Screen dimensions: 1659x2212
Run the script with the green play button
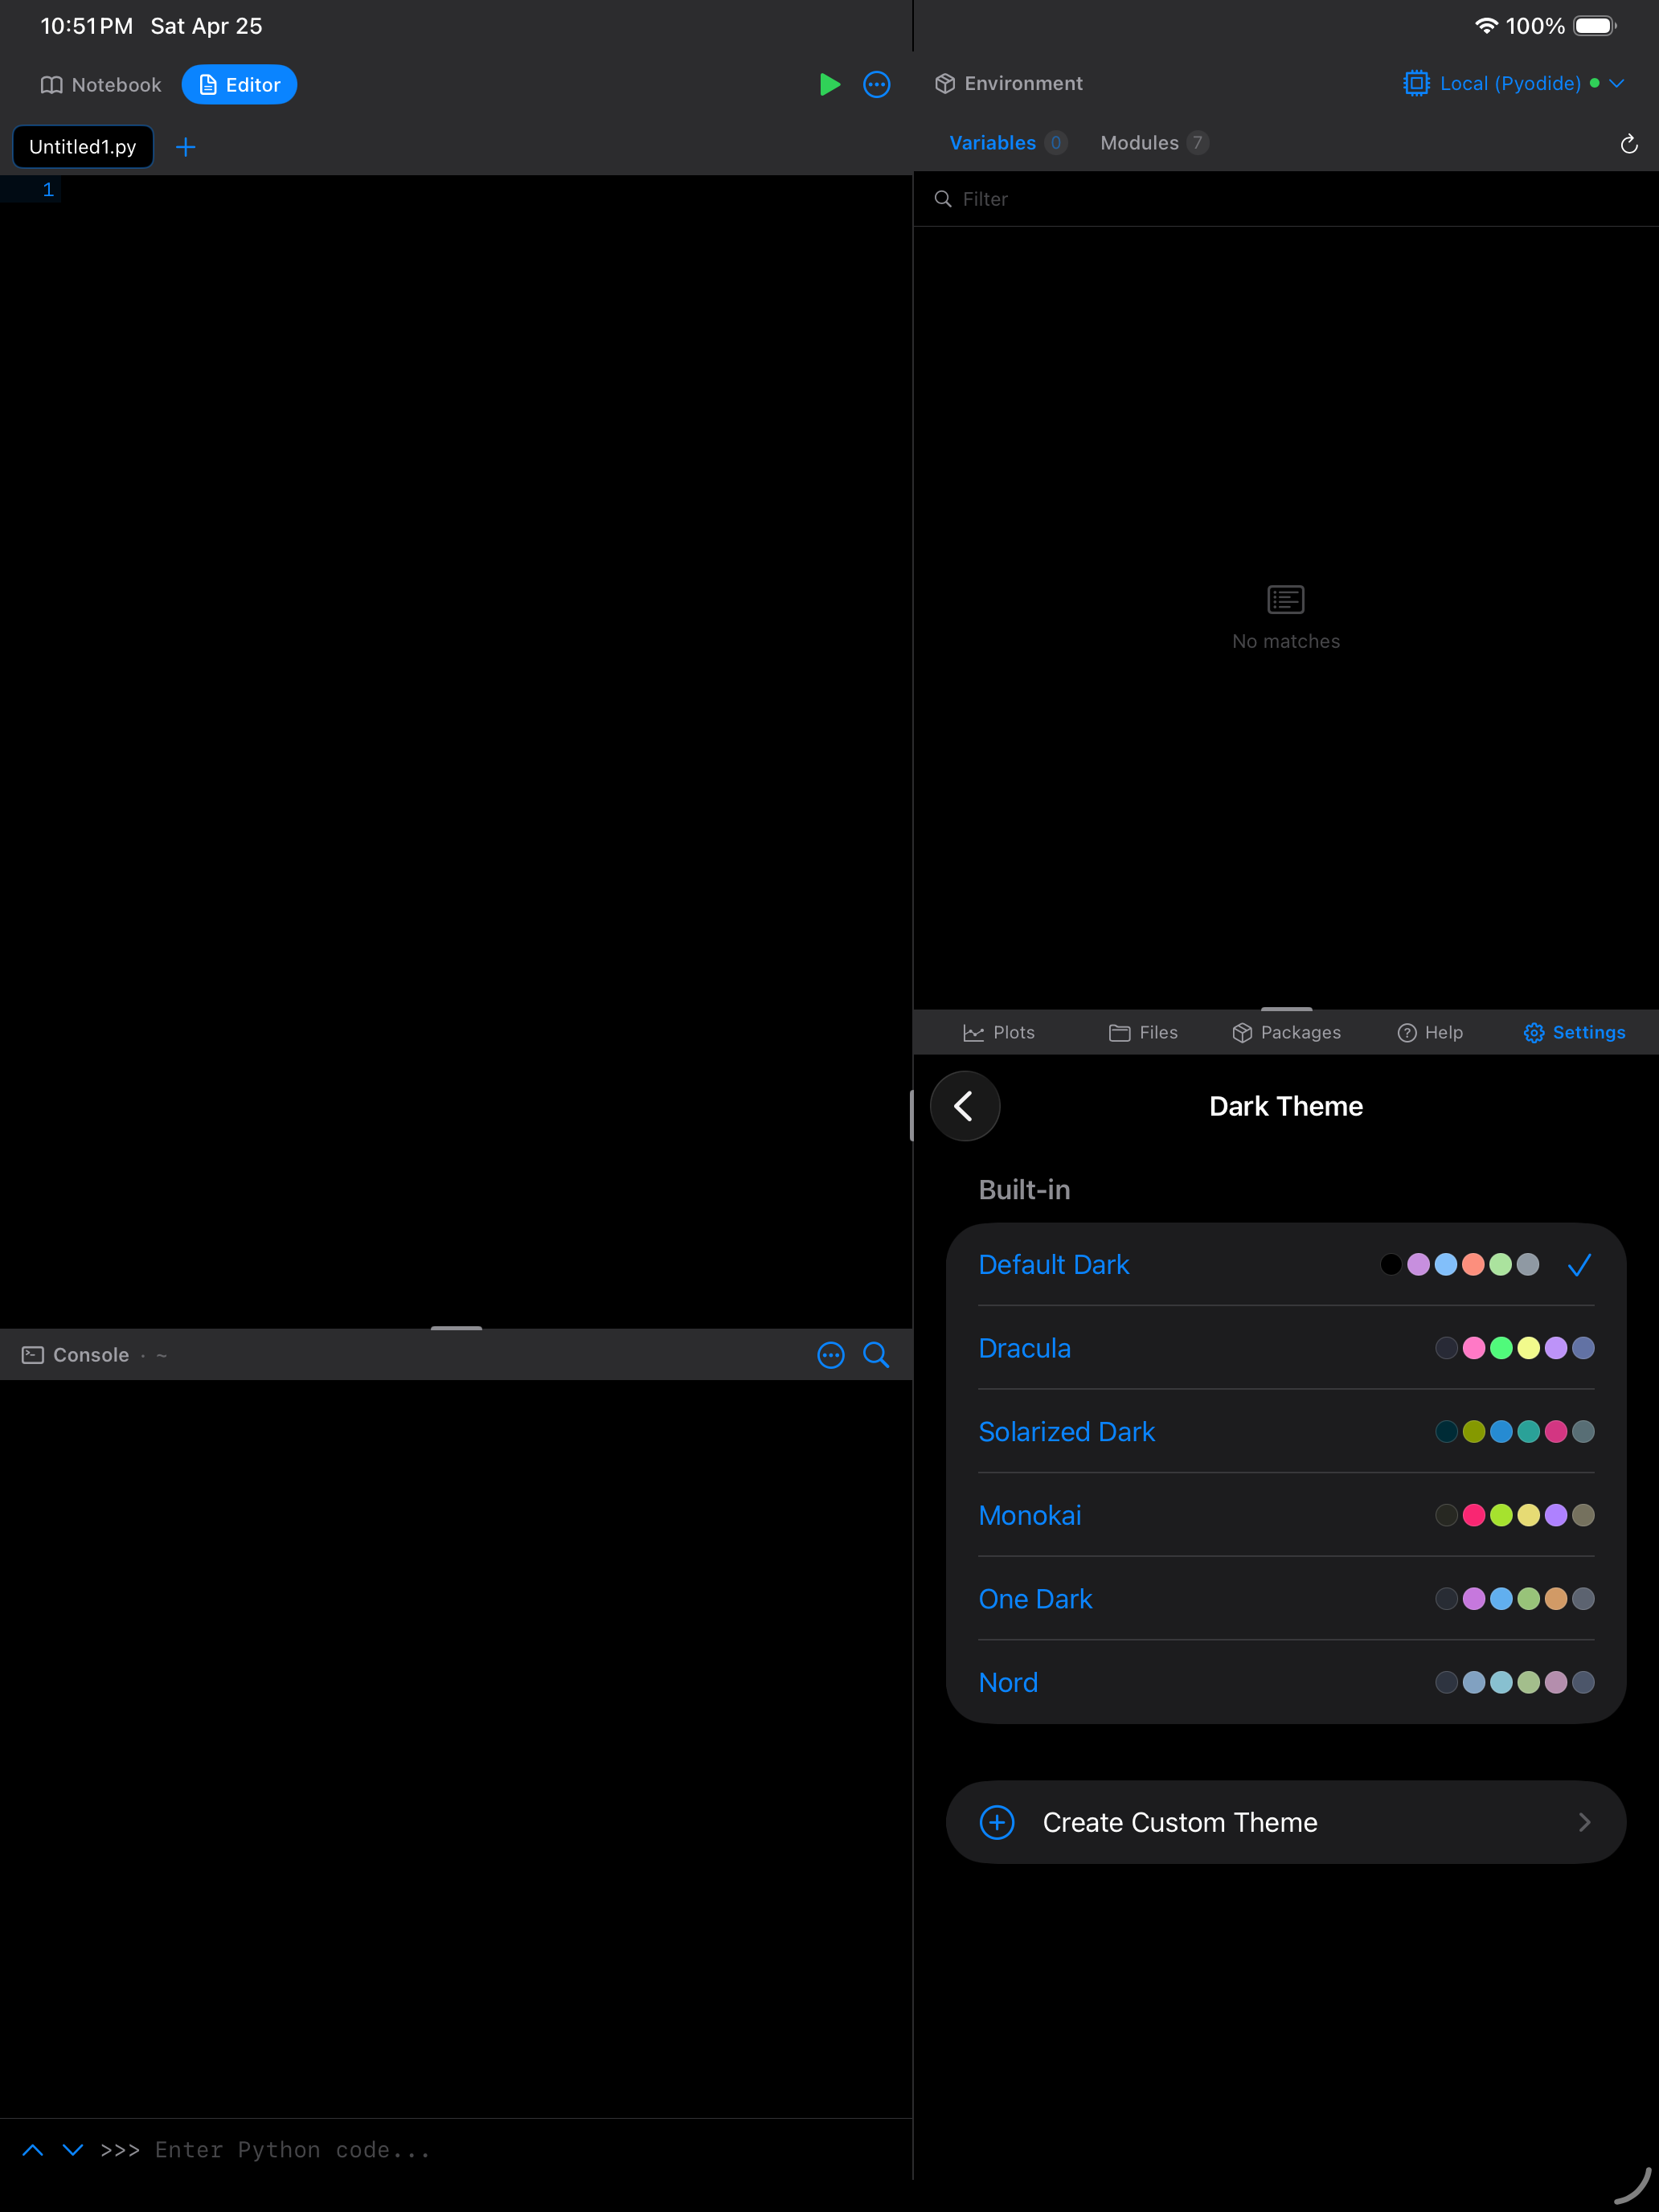tap(829, 84)
